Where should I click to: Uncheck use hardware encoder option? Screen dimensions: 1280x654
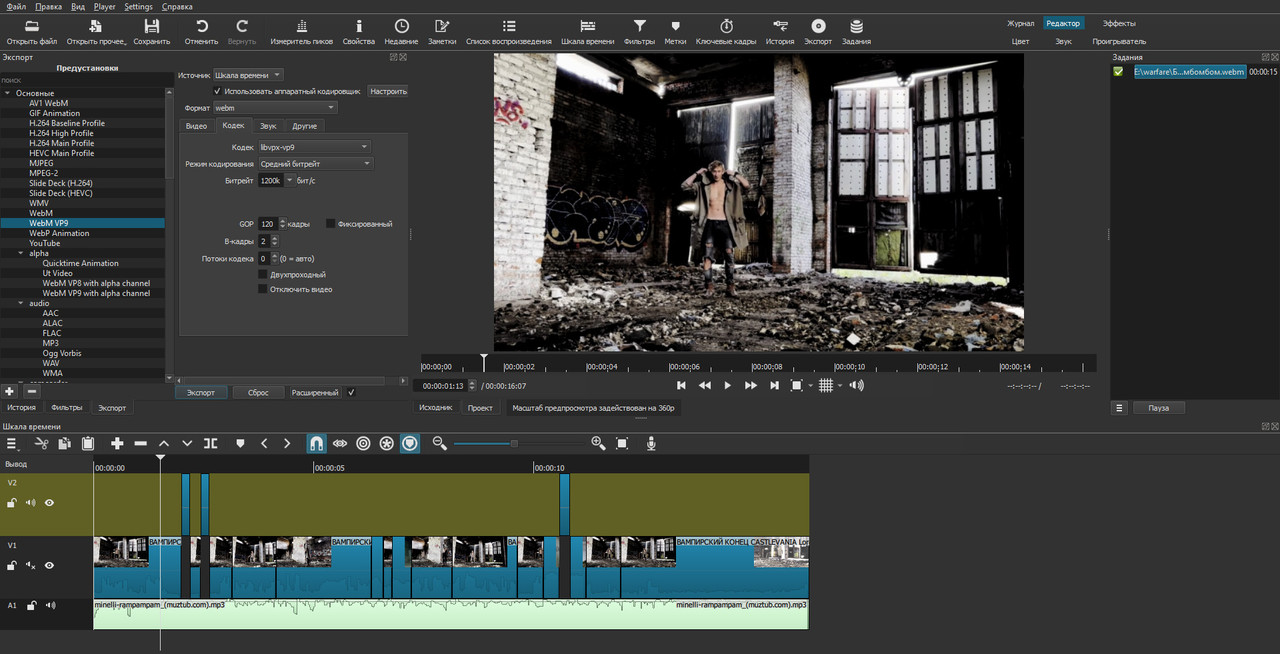point(217,91)
